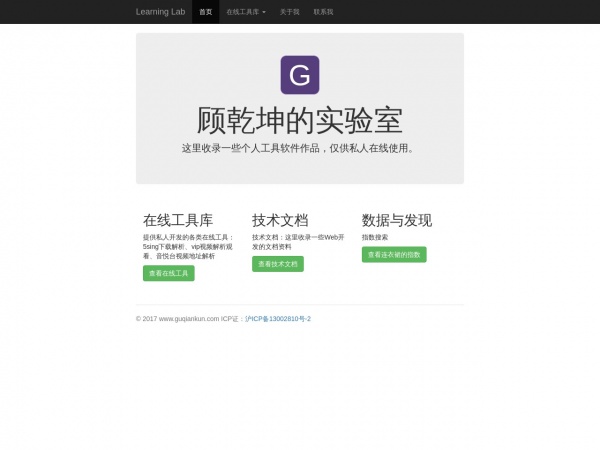The width and height of the screenshot is (600, 450).
Task: Click the 顾乾坤的实验室 main heading
Action: click(x=300, y=120)
